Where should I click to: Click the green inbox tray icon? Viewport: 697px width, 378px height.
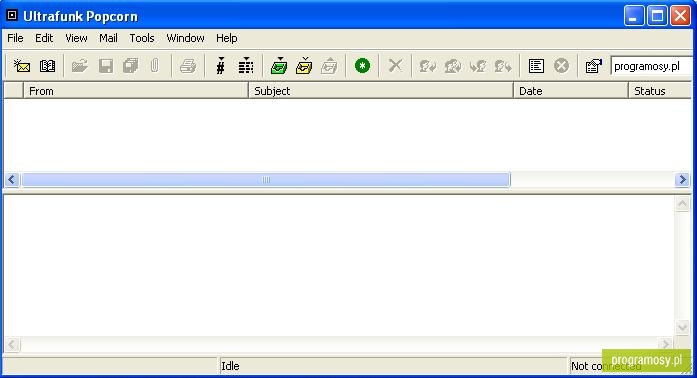(279, 66)
